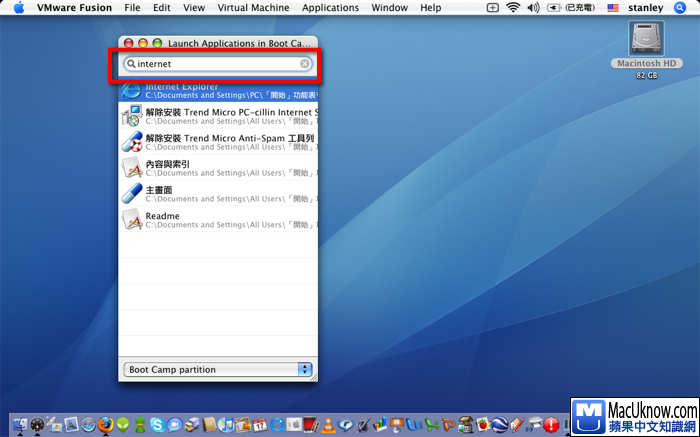The height and width of the screenshot is (437, 700).
Task: Launch Internet Explorer from the results list
Action: [215, 91]
